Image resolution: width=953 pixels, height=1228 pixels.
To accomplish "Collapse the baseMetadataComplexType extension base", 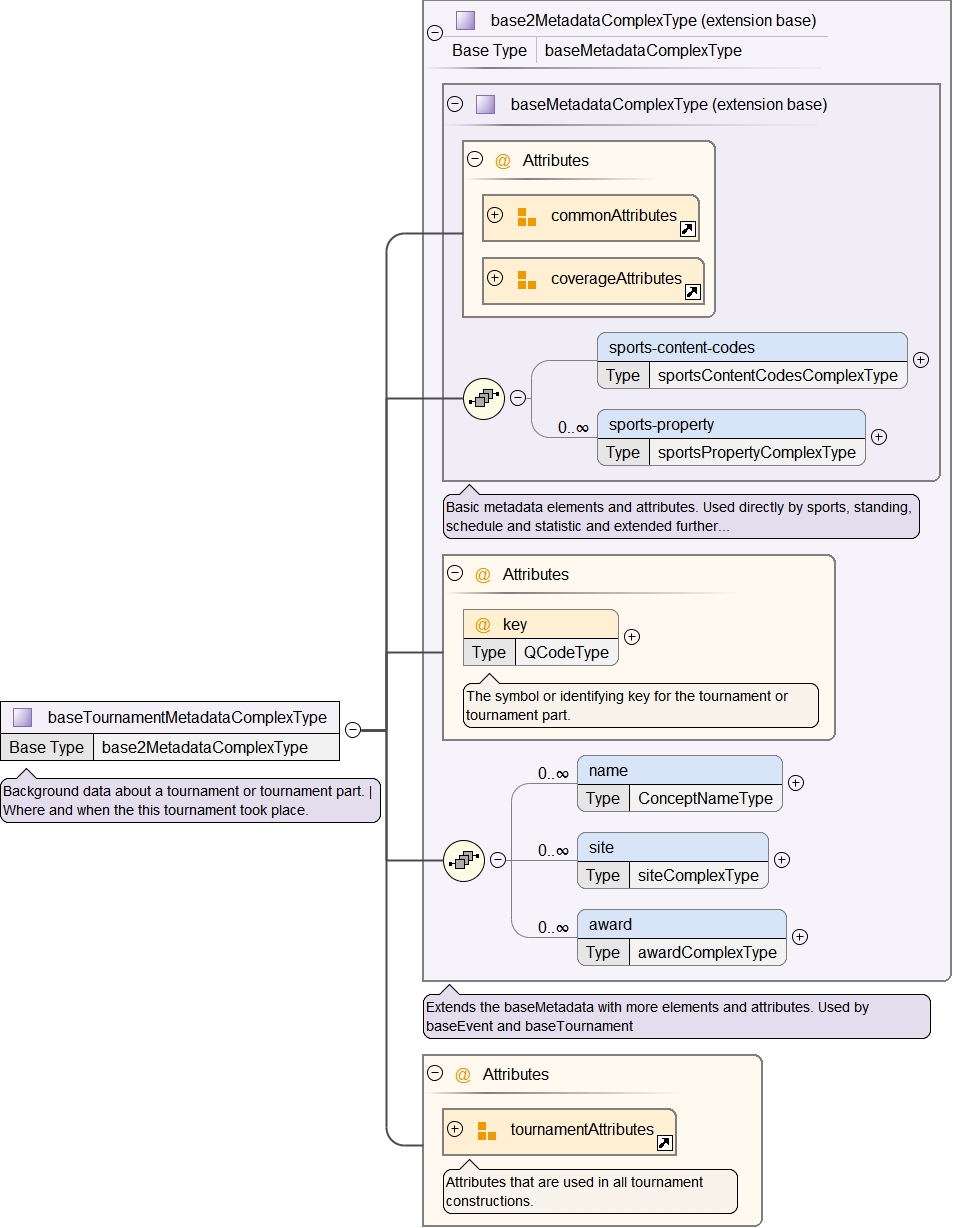I will coord(455,104).
